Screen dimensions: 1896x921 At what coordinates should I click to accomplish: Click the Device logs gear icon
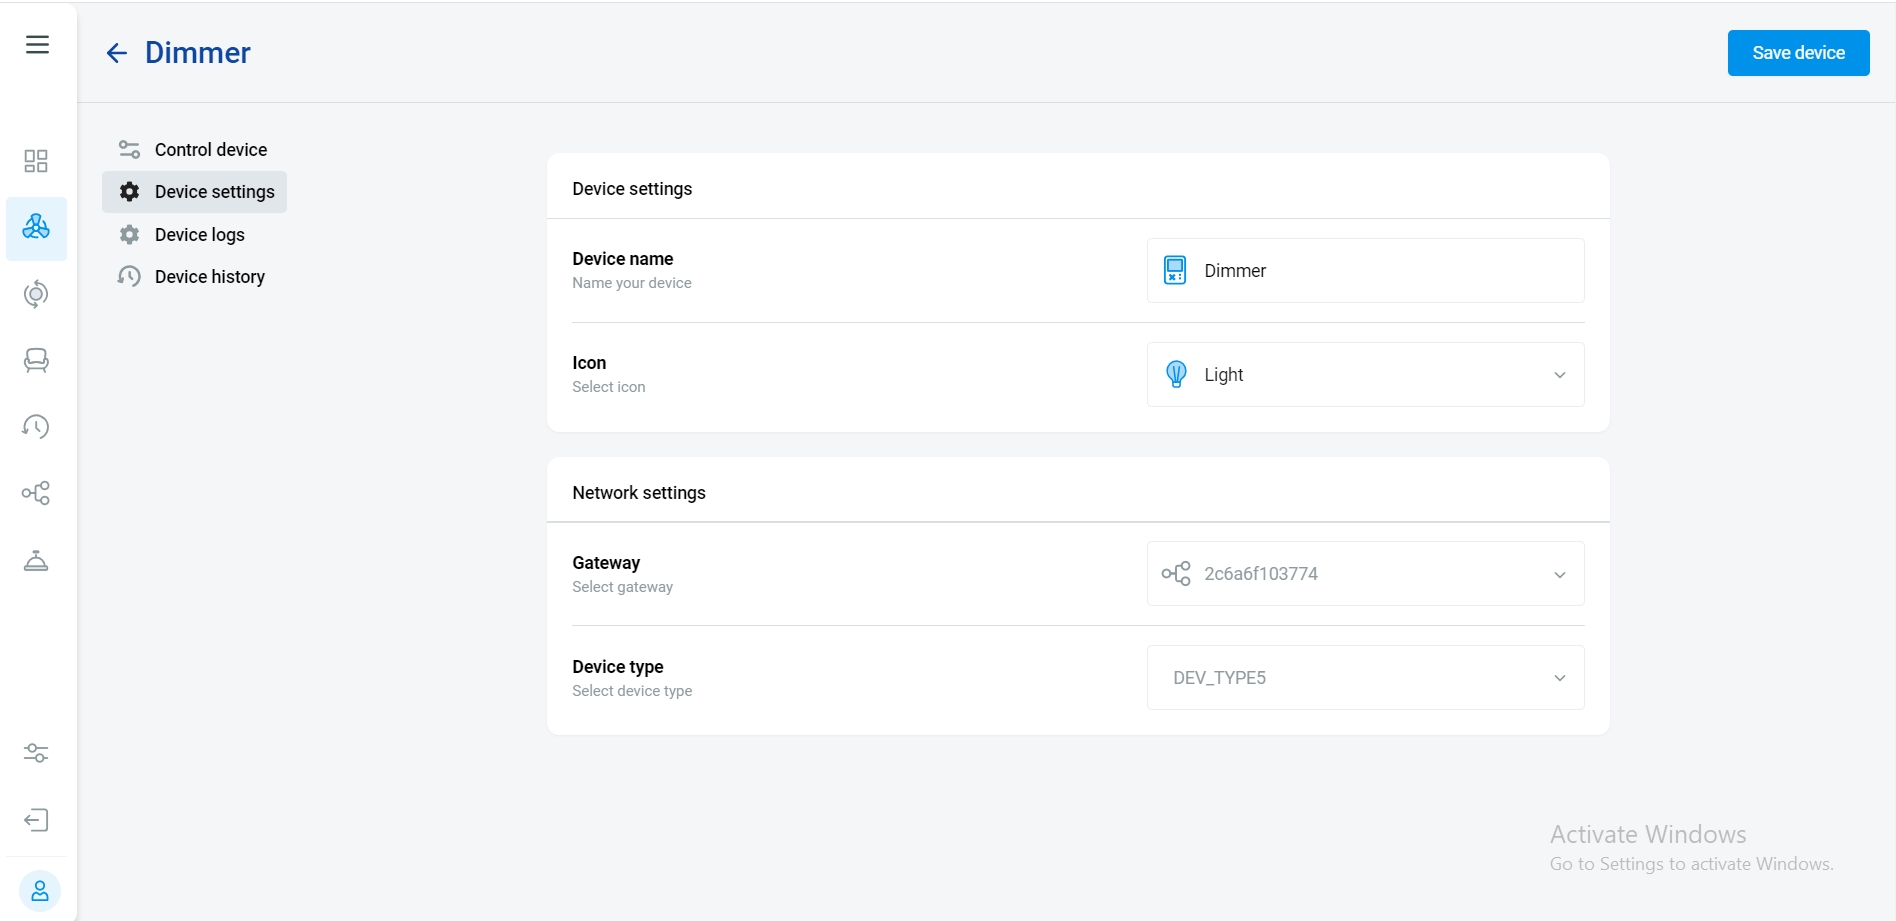[x=129, y=234]
